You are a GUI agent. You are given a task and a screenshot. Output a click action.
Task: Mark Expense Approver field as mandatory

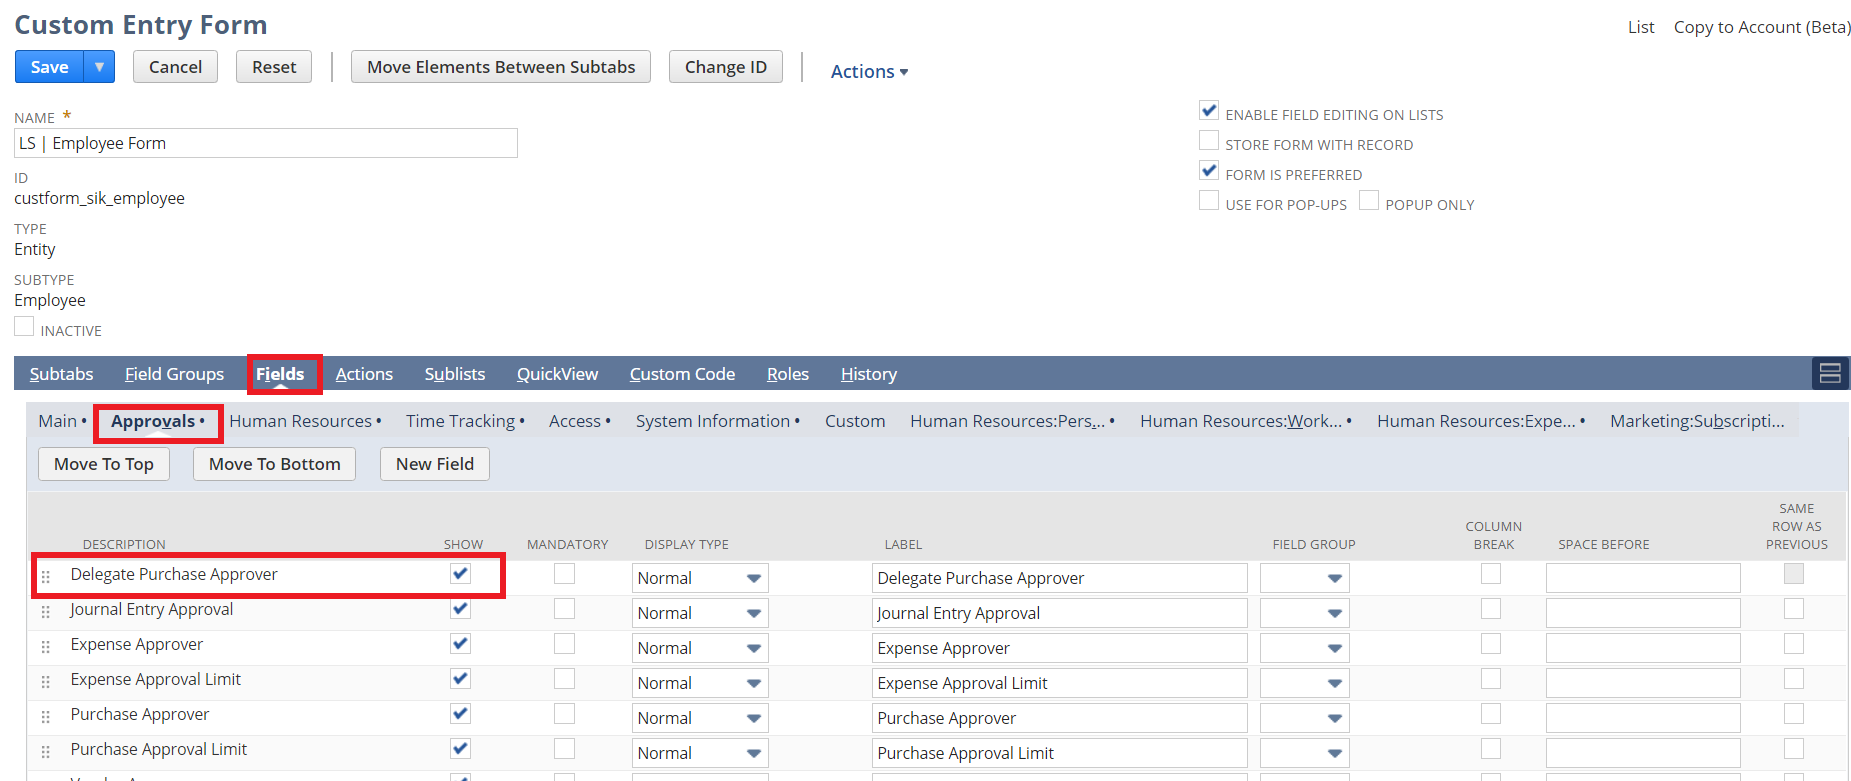[565, 644]
